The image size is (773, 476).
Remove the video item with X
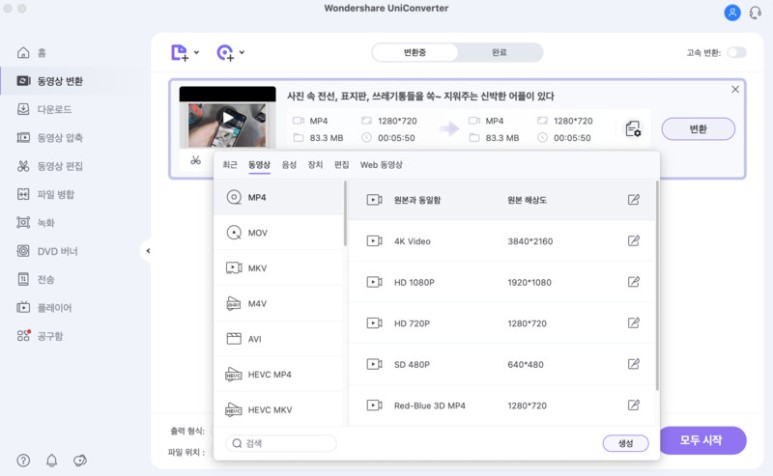[x=735, y=89]
